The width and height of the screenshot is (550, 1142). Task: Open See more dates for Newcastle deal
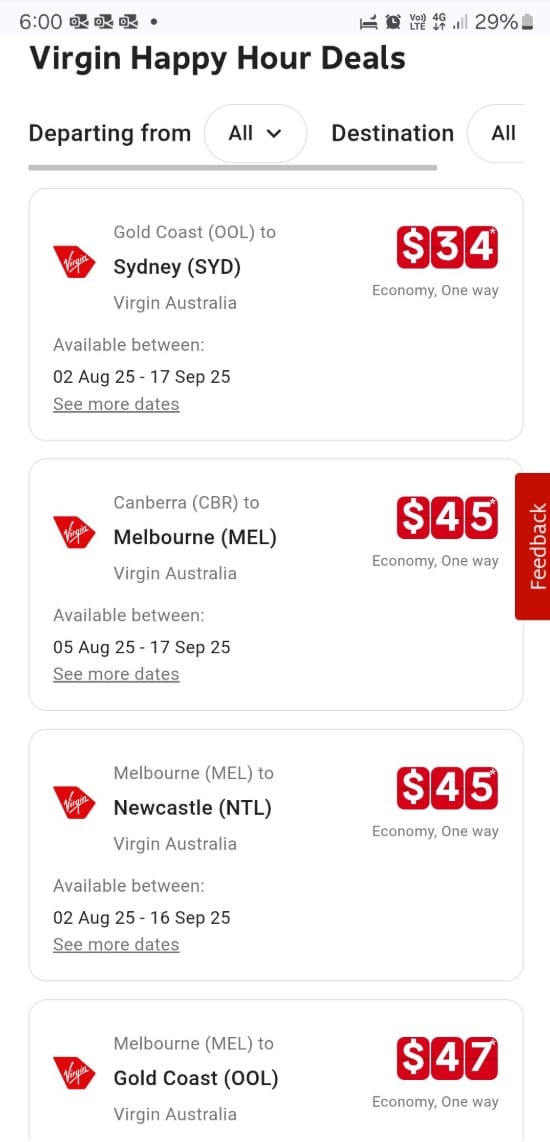point(116,945)
